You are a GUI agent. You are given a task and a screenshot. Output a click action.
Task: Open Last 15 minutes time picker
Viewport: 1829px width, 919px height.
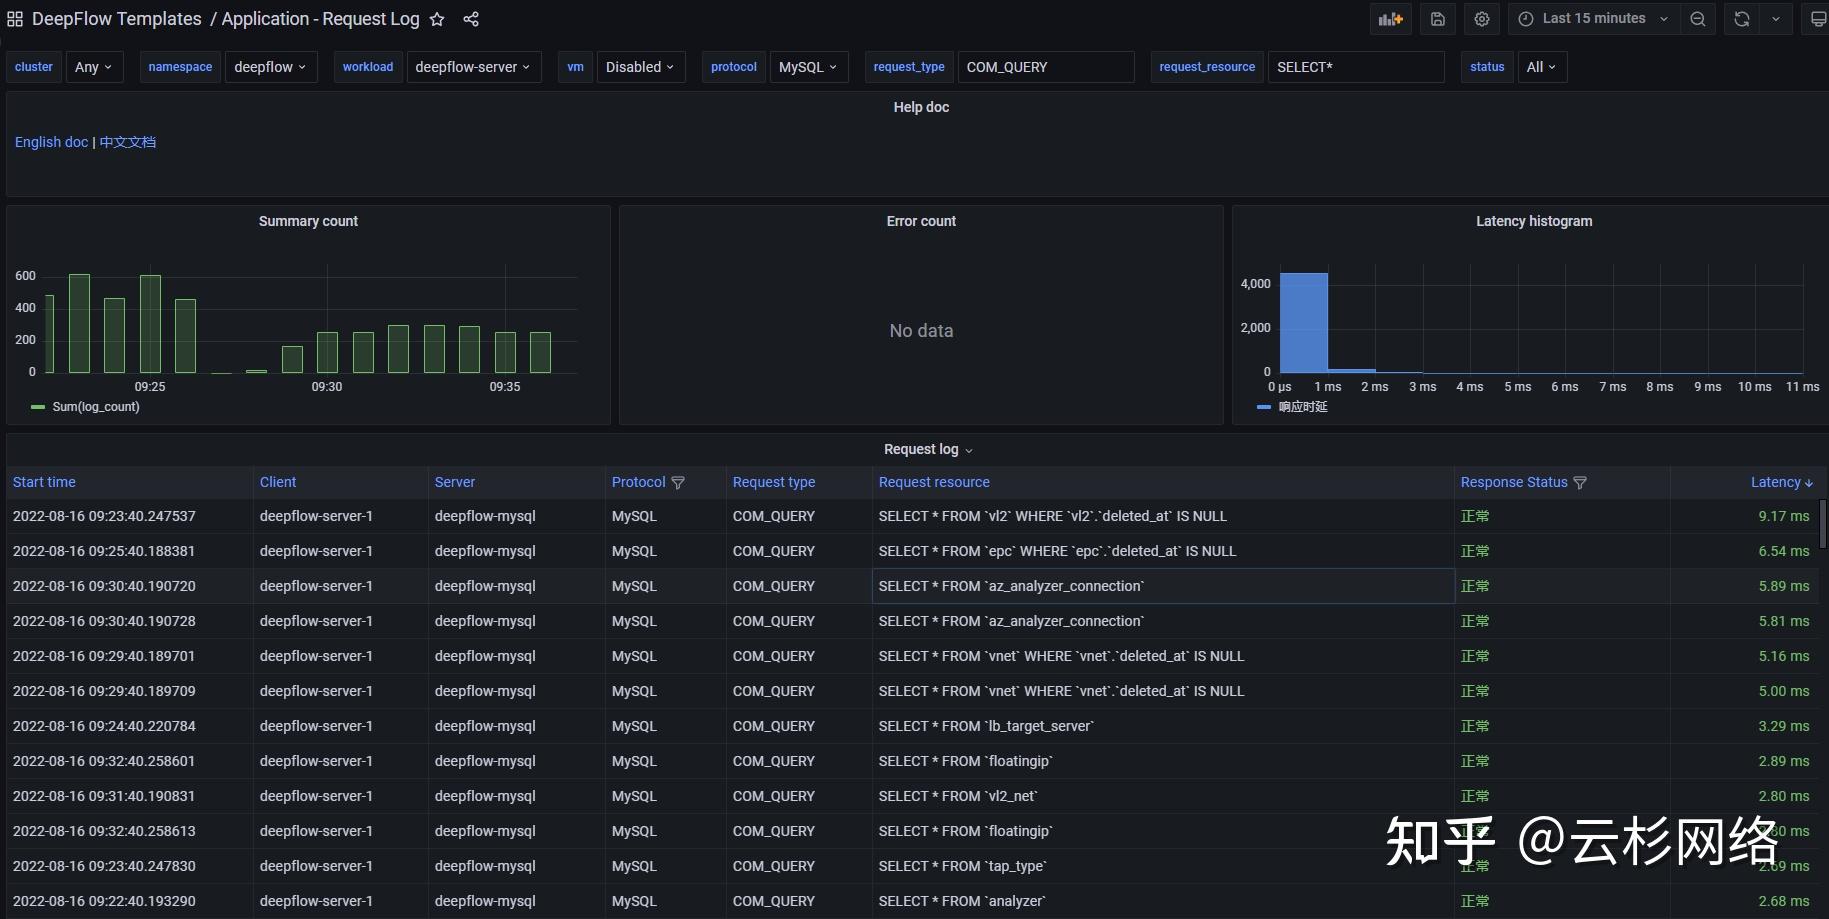[x=1593, y=19]
